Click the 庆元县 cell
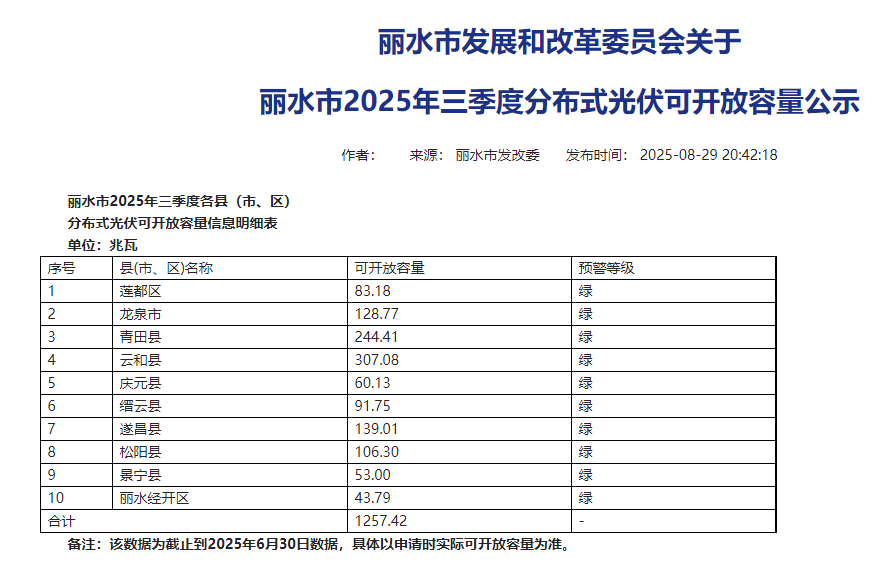The height and width of the screenshot is (571, 889). [140, 383]
